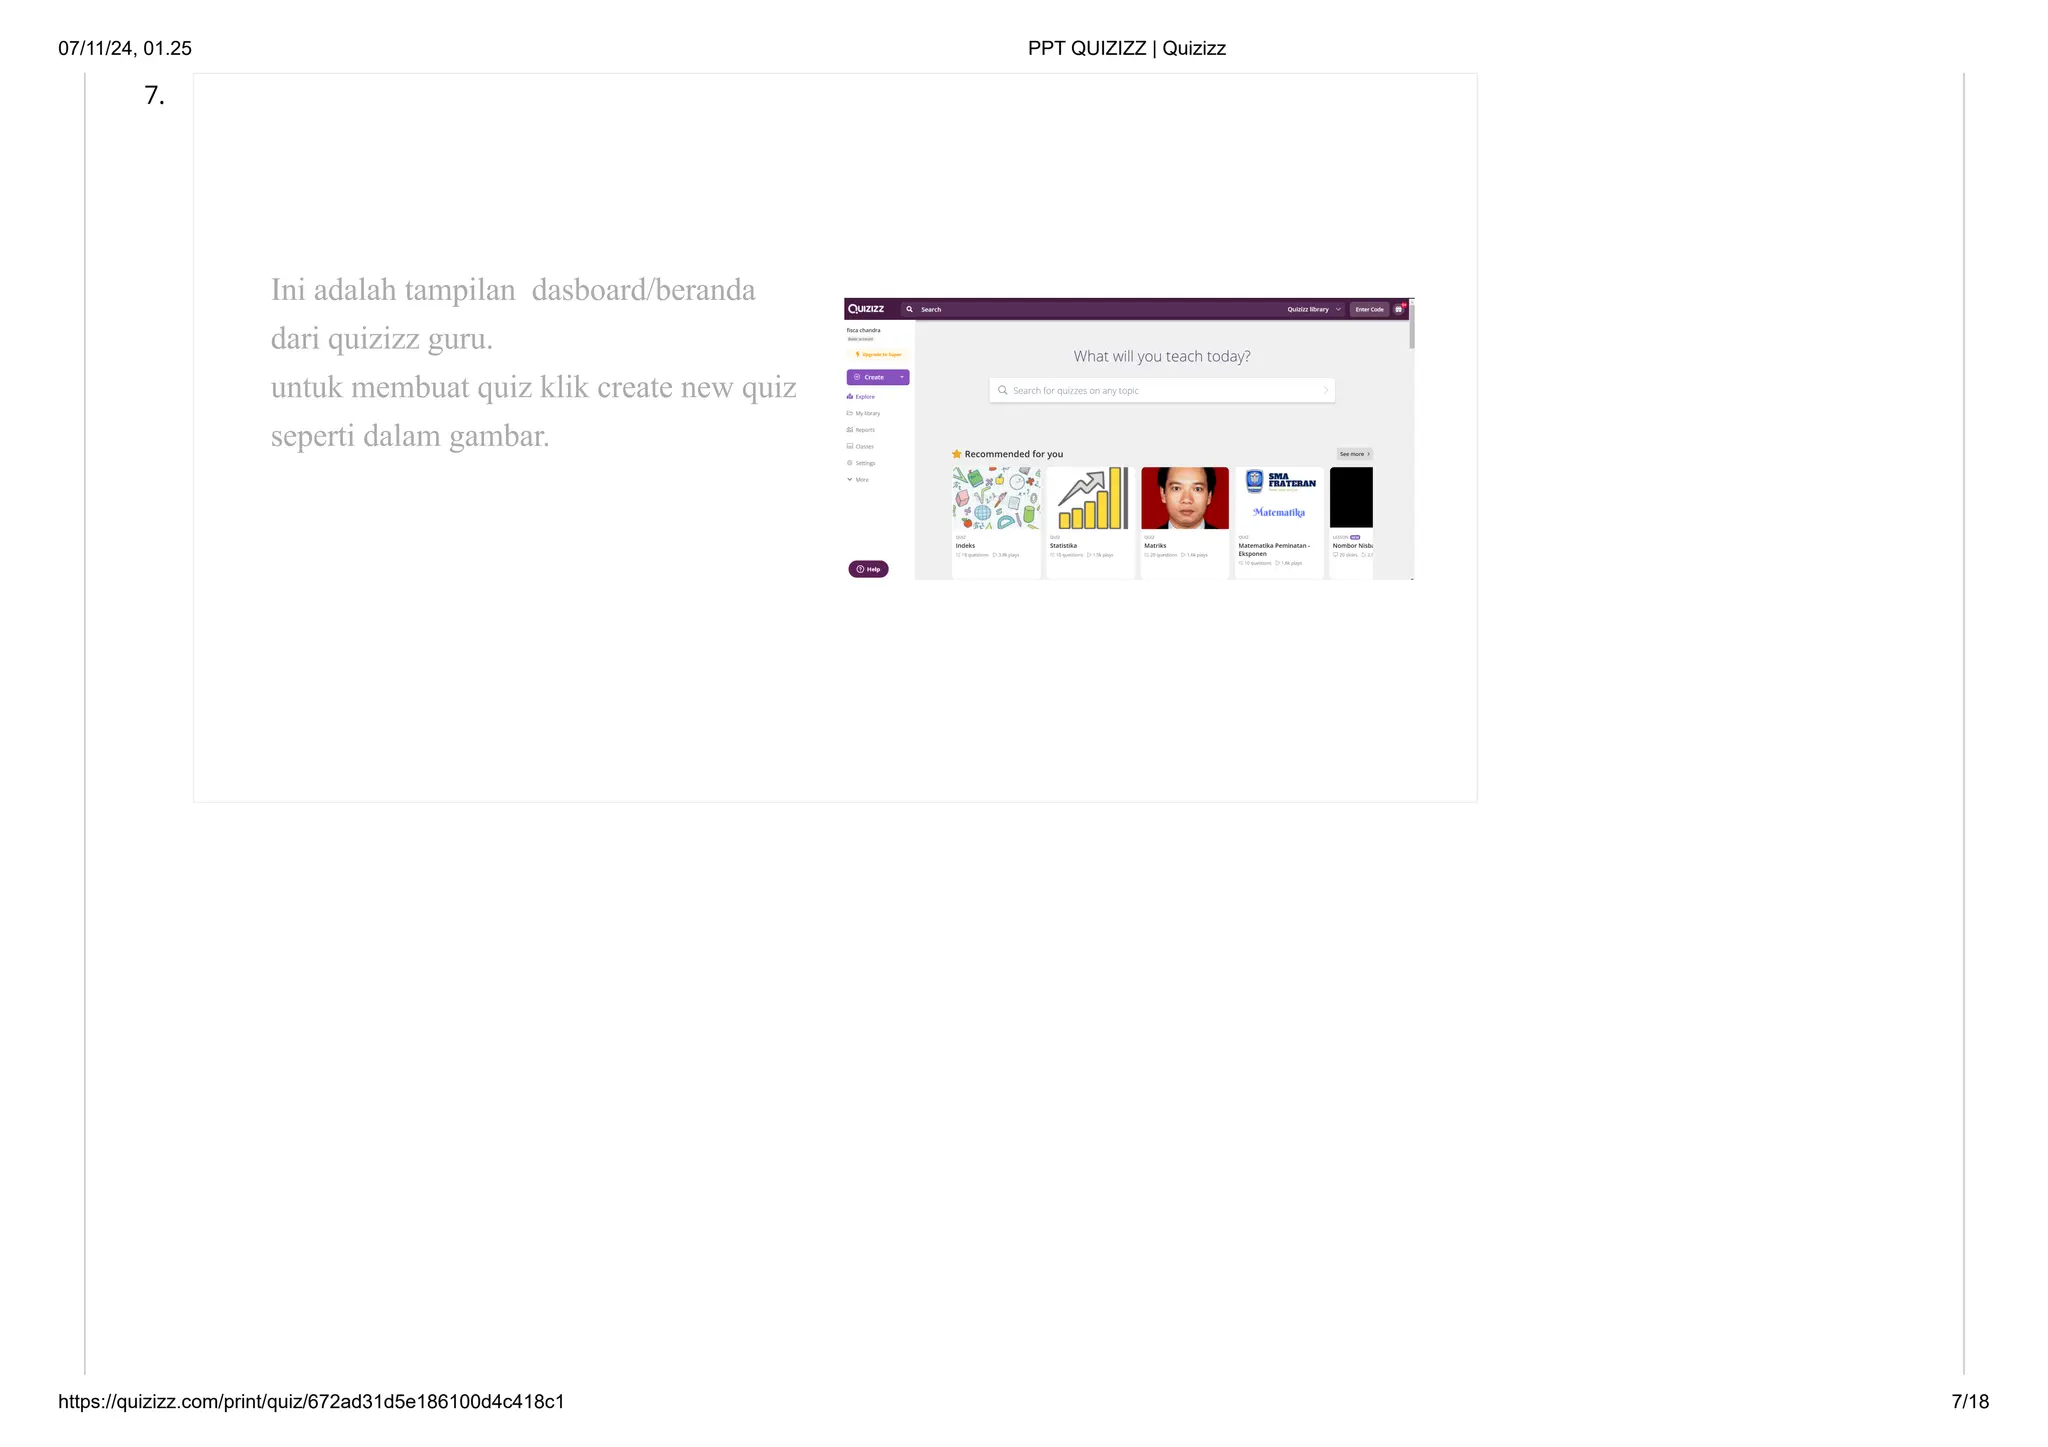Open the Explore sidebar item
Viewport: 2048px width, 1447px height.
862,397
